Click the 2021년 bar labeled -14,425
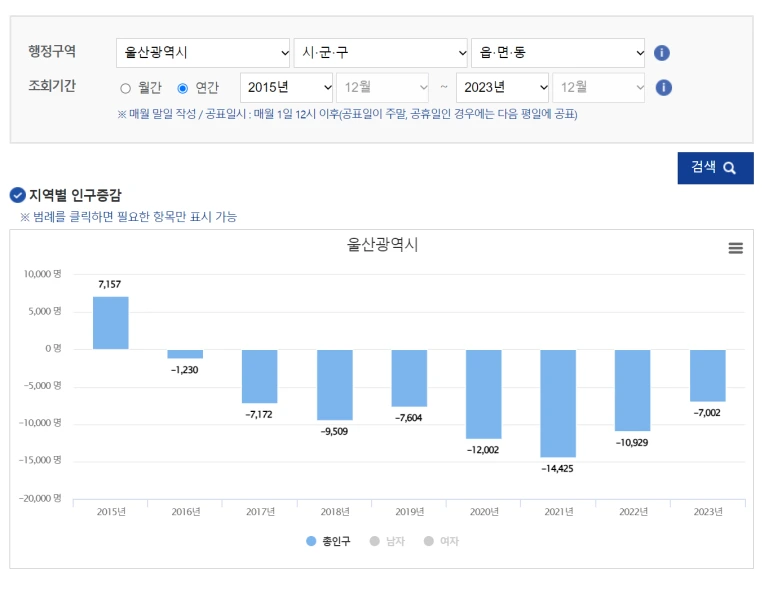 558,403
